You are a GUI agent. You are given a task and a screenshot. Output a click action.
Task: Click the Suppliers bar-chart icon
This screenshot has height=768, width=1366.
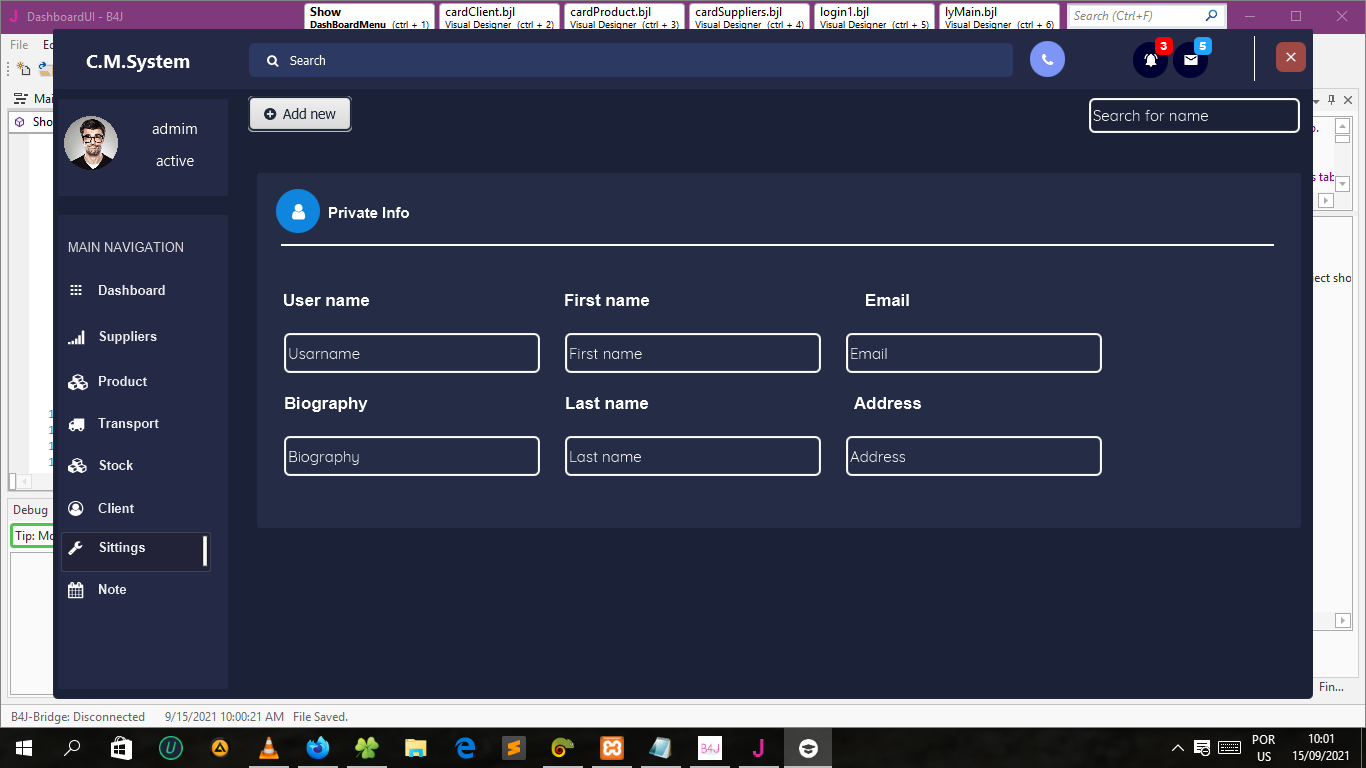coord(76,337)
